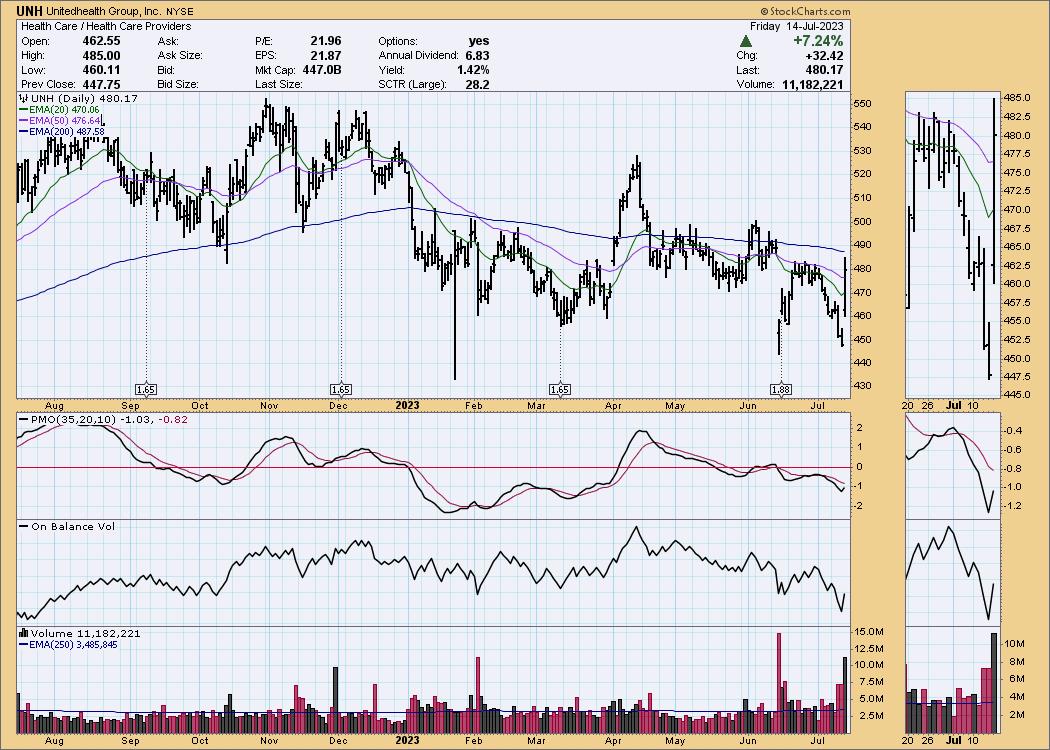Click the Volume 11,182,221 panel label
The image size is (1050, 750).
click(x=80, y=633)
